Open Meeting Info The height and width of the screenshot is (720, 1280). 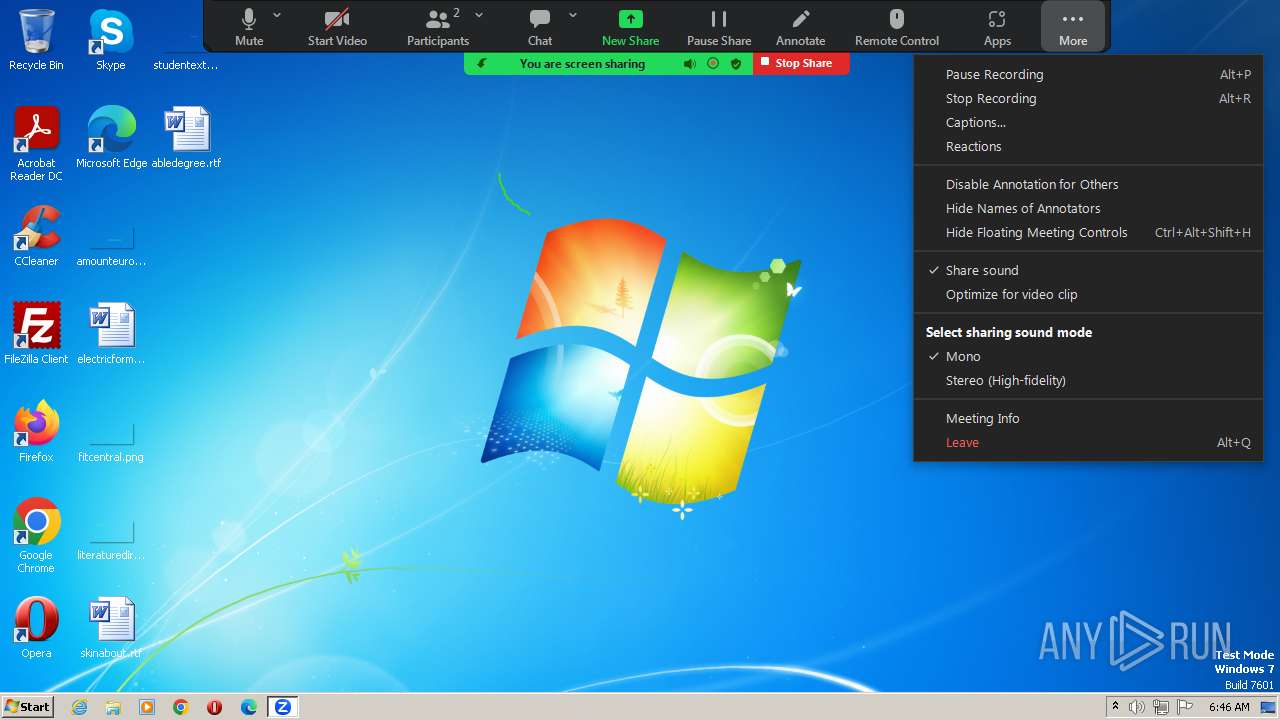(x=1088, y=418)
